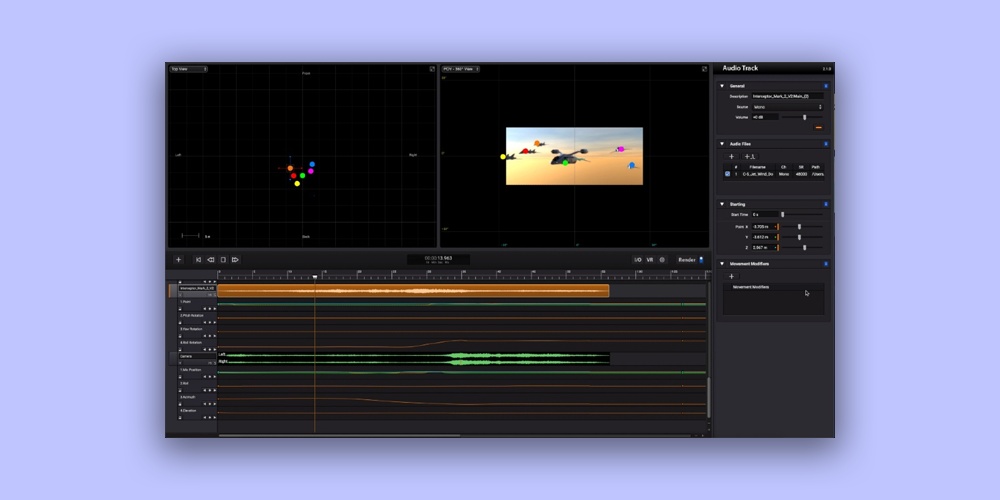1000x500 pixels.
Task: Add an audio file with plus icon
Action: click(731, 156)
